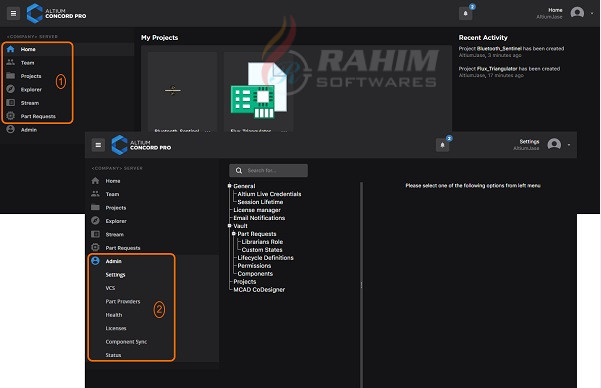Click the Team people icon in the back window sidebar
The width and height of the screenshot is (601, 388).
pos(10,62)
